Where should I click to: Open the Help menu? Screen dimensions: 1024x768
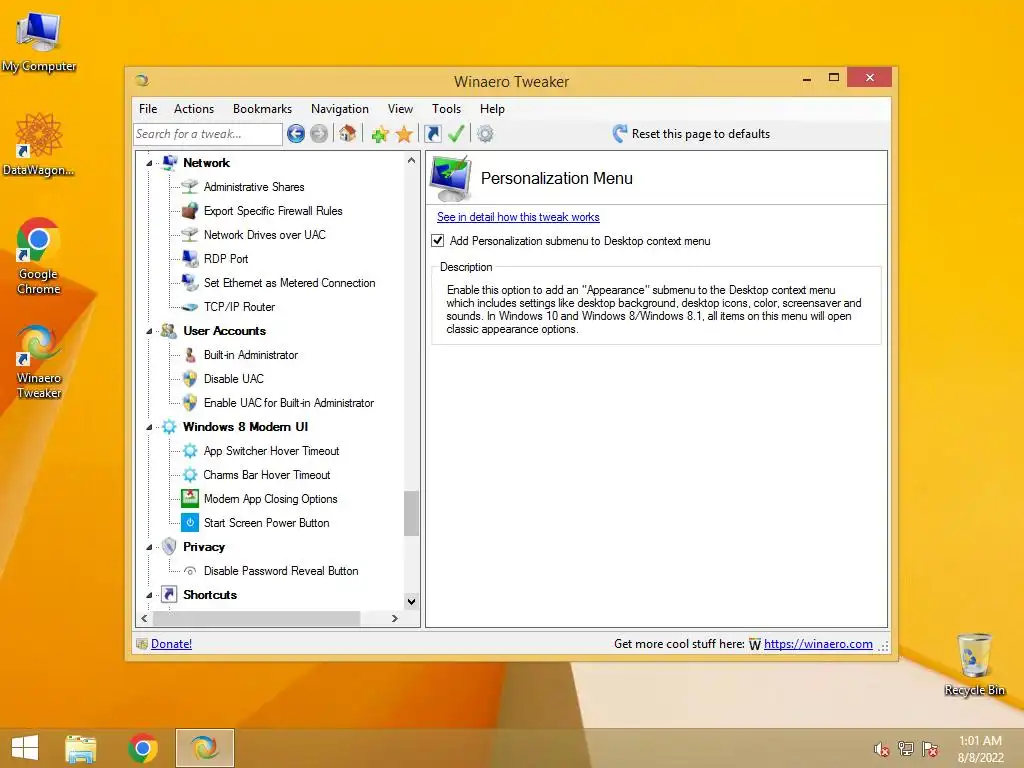[492, 109]
